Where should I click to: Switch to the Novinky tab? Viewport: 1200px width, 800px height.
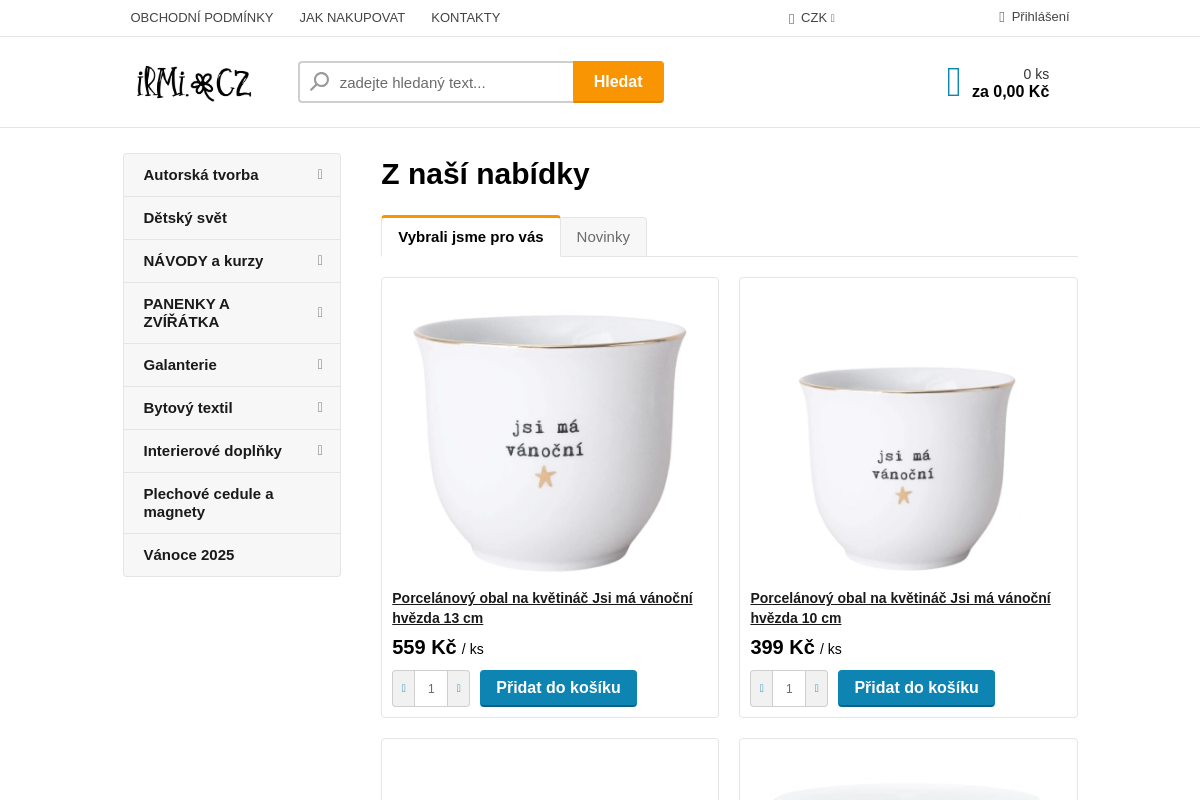click(x=603, y=237)
